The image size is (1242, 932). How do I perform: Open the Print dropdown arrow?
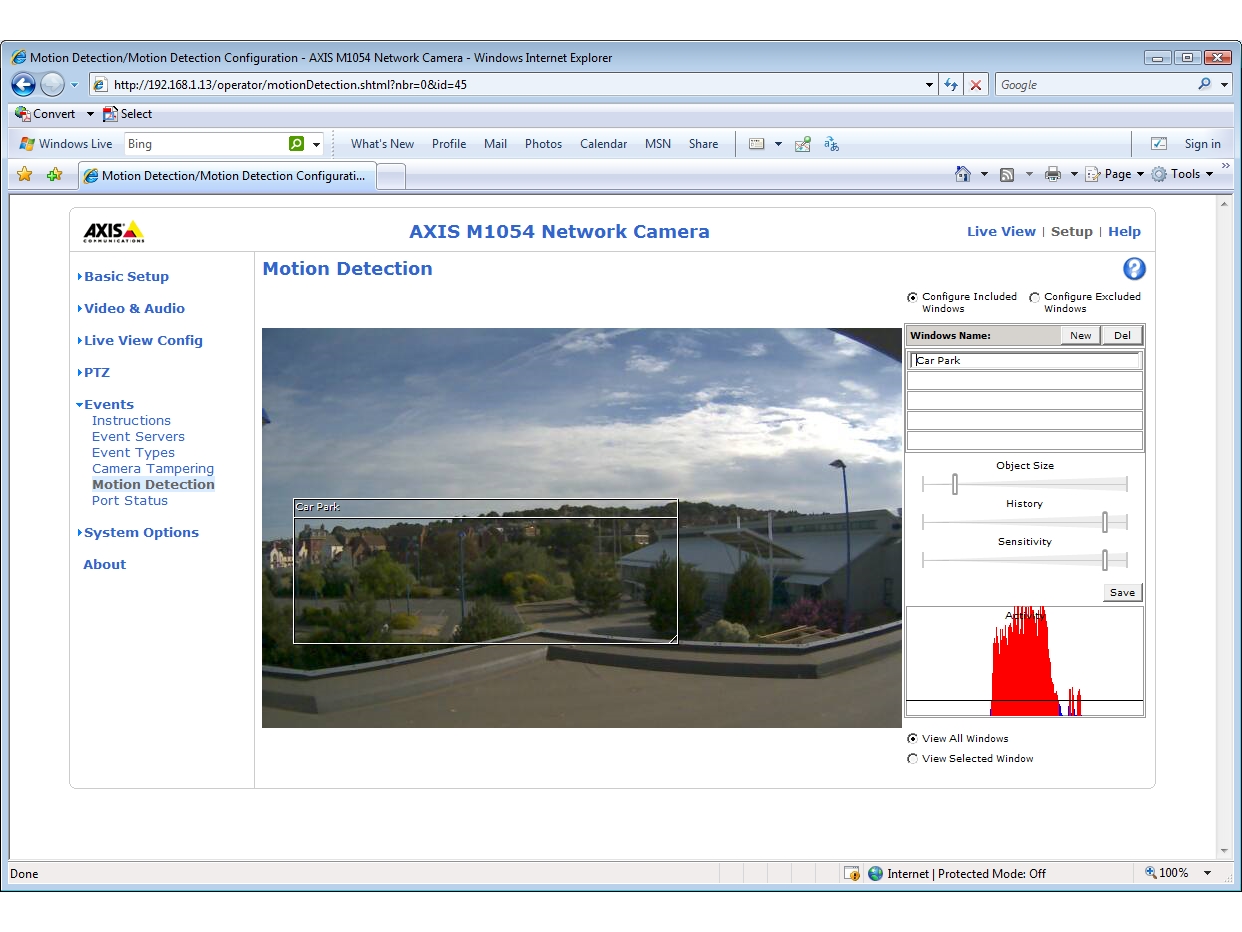(1074, 174)
